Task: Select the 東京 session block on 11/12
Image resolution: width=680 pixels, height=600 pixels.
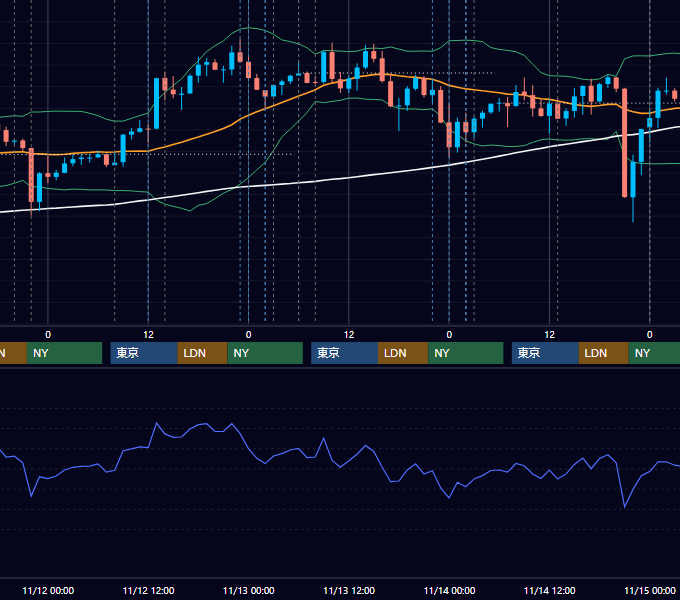Action: coord(144,353)
